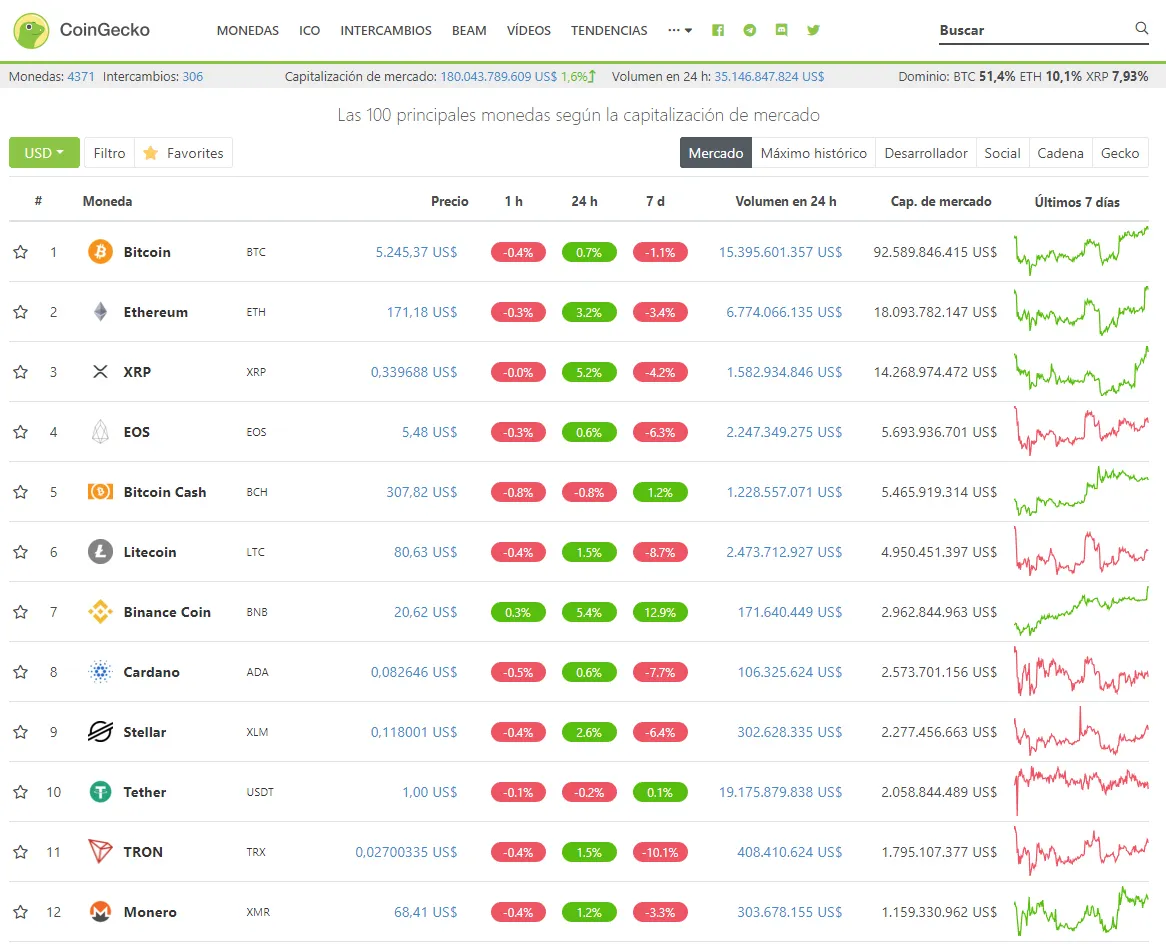Toggle the Cardano favorite star
This screenshot has width=1166, height=945.
pyautogui.click(x=21, y=672)
